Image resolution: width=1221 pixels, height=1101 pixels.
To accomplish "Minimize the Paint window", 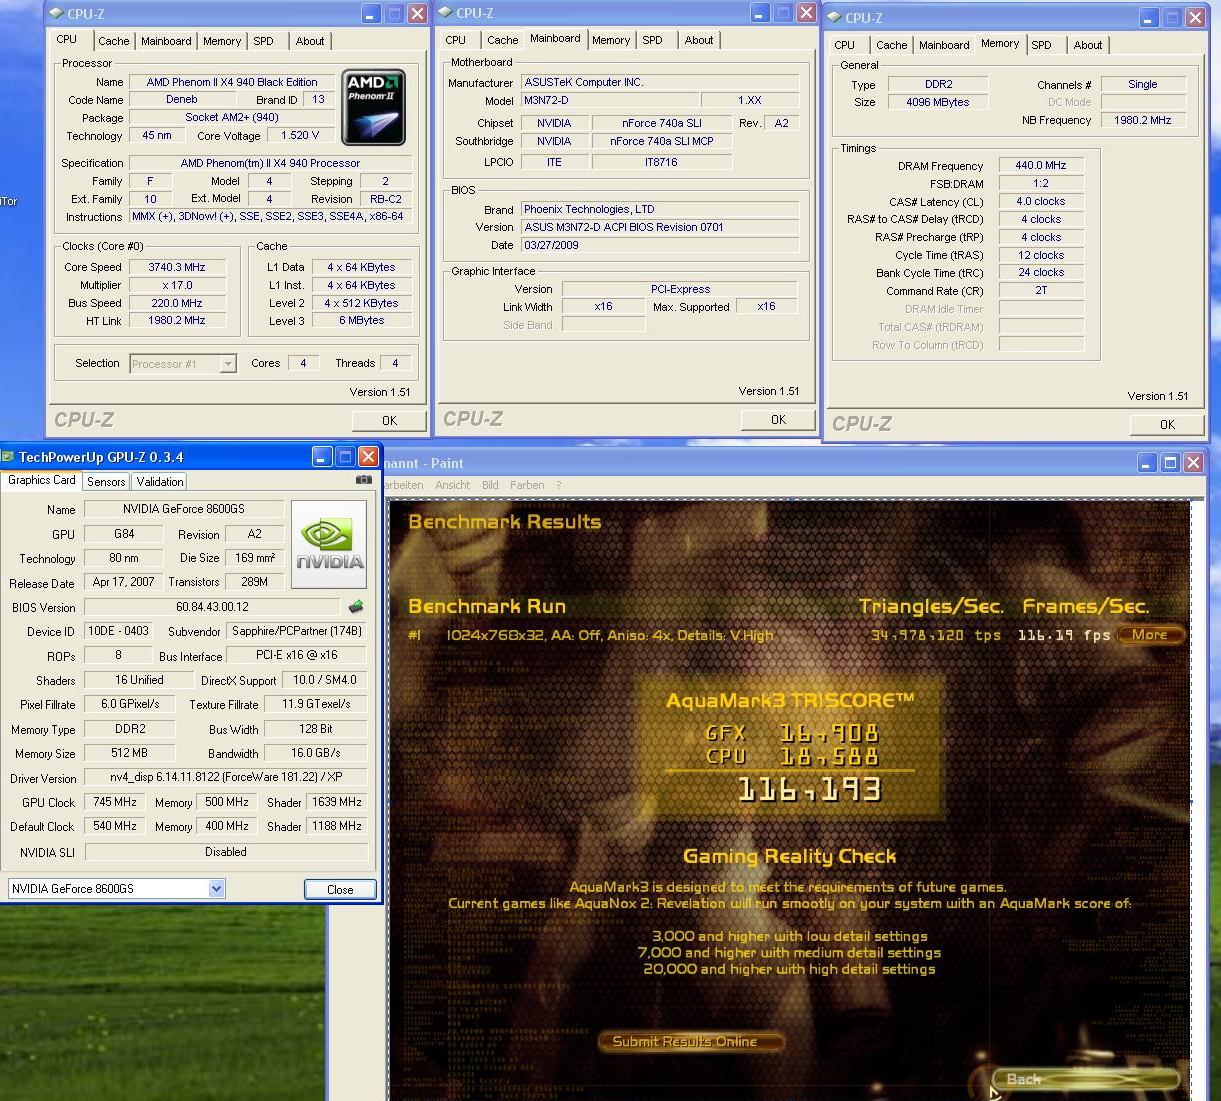I will coord(1147,462).
